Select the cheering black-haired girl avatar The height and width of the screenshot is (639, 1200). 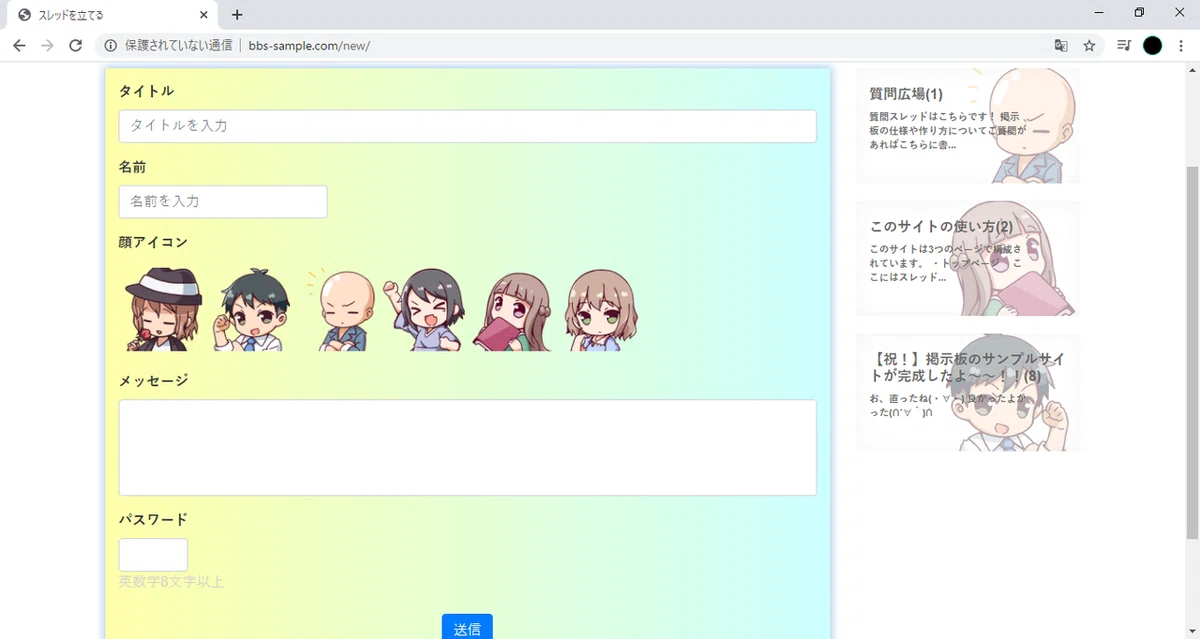tap(425, 309)
